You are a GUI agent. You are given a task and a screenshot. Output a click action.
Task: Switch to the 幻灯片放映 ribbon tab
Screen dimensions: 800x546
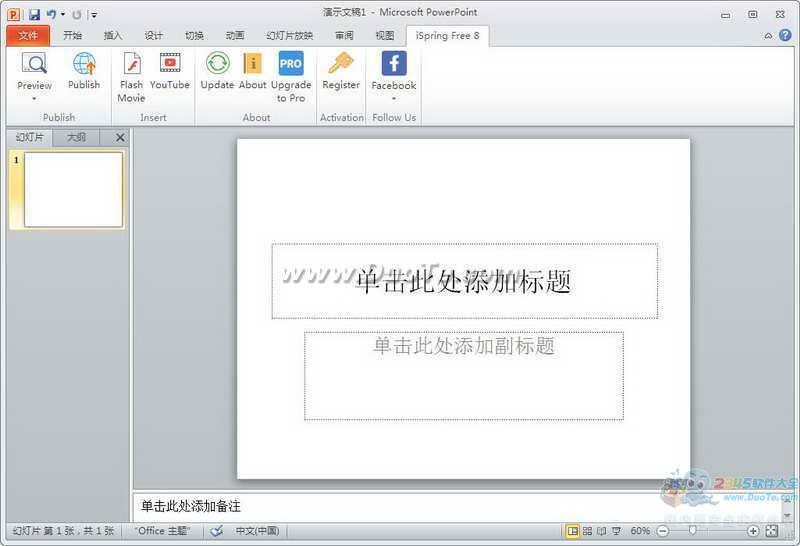(x=289, y=35)
